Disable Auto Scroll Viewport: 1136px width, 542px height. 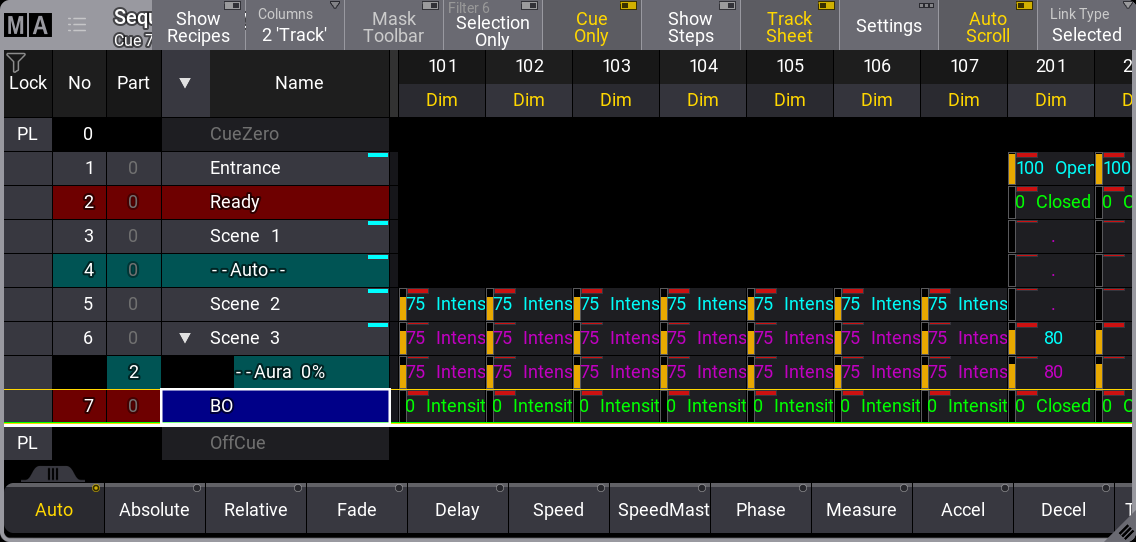pos(987,26)
